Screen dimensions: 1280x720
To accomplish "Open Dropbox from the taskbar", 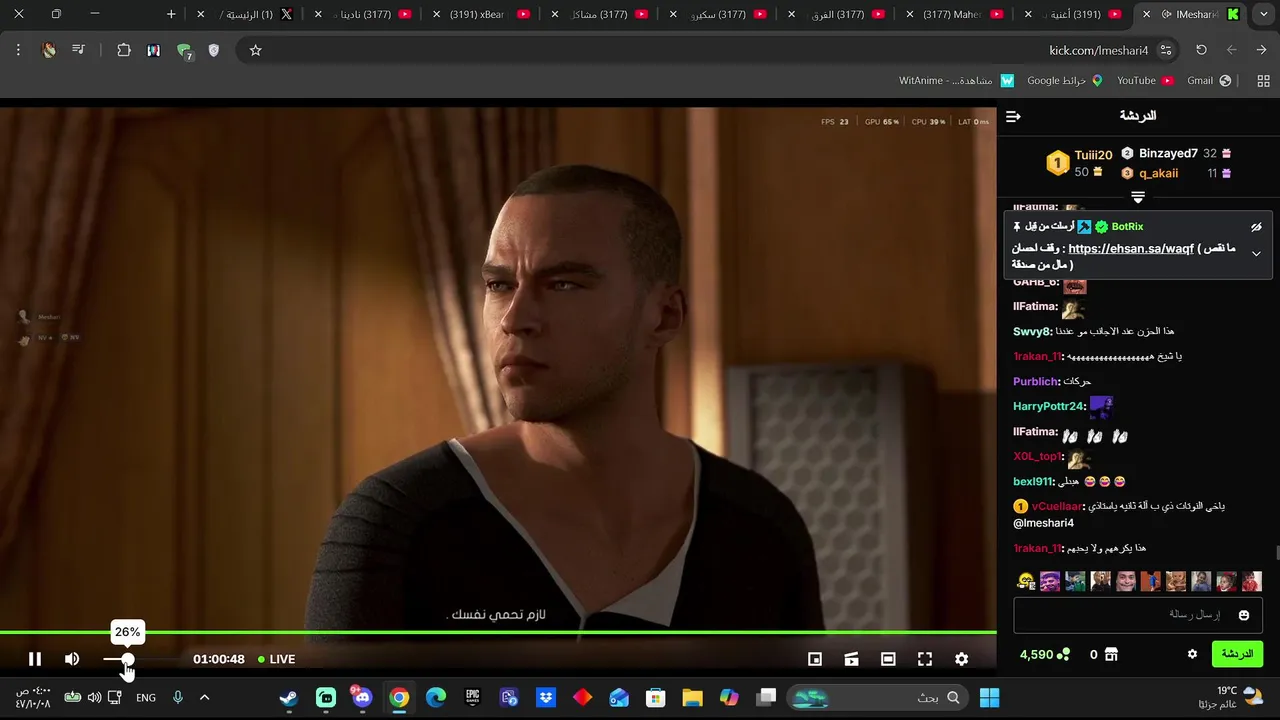I will click(546, 698).
